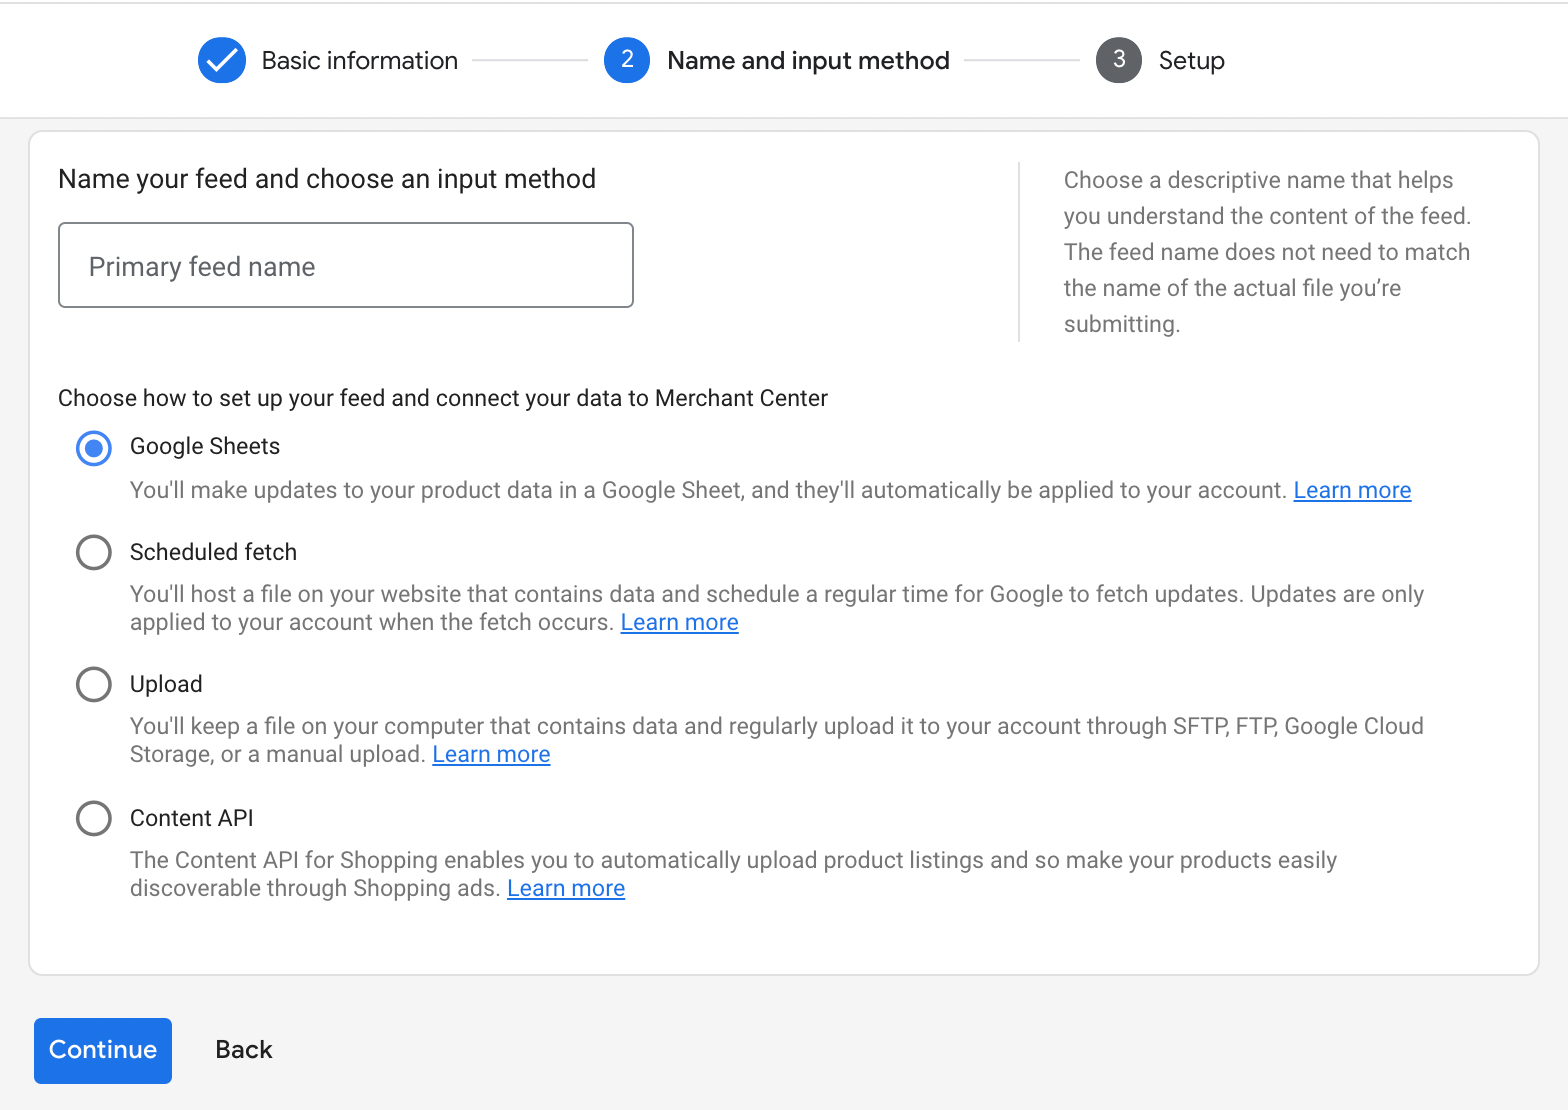
Task: Open Learn more about Upload
Action: (x=491, y=754)
